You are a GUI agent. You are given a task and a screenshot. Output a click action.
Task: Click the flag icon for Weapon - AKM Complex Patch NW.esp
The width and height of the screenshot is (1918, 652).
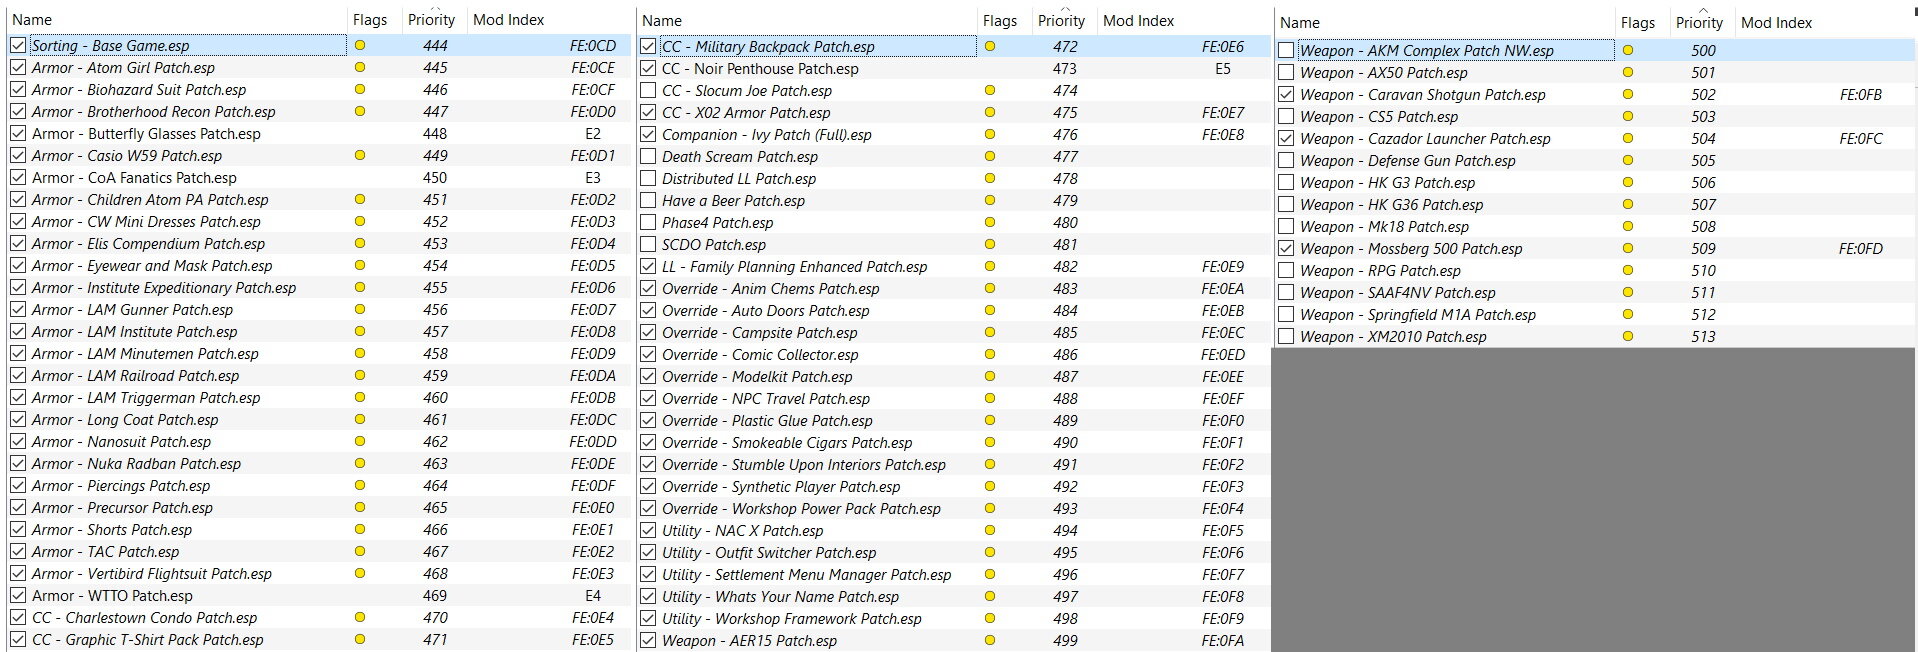[1628, 50]
